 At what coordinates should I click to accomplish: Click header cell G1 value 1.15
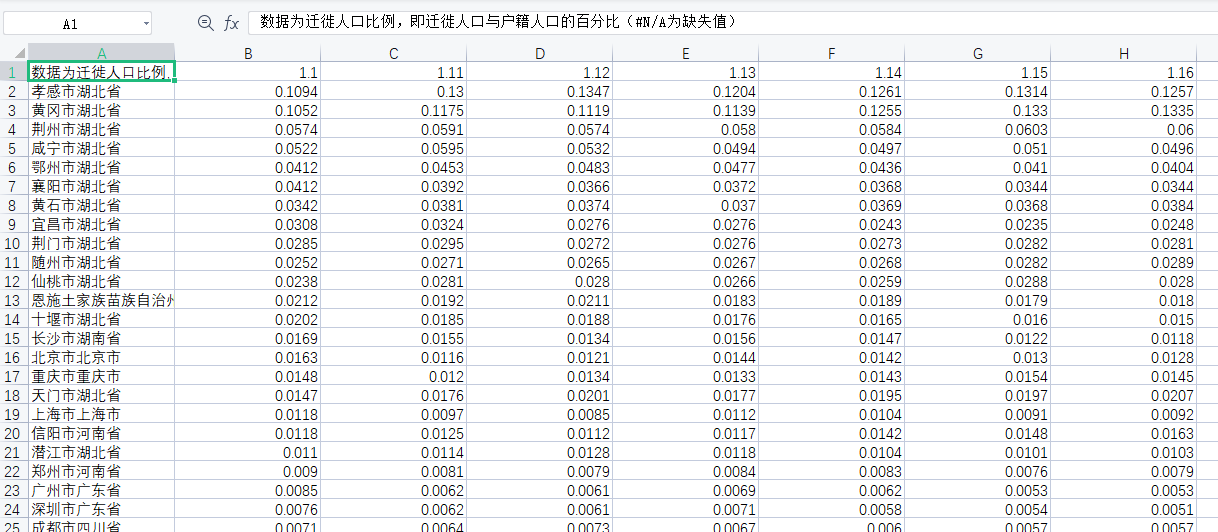[x=978, y=72]
